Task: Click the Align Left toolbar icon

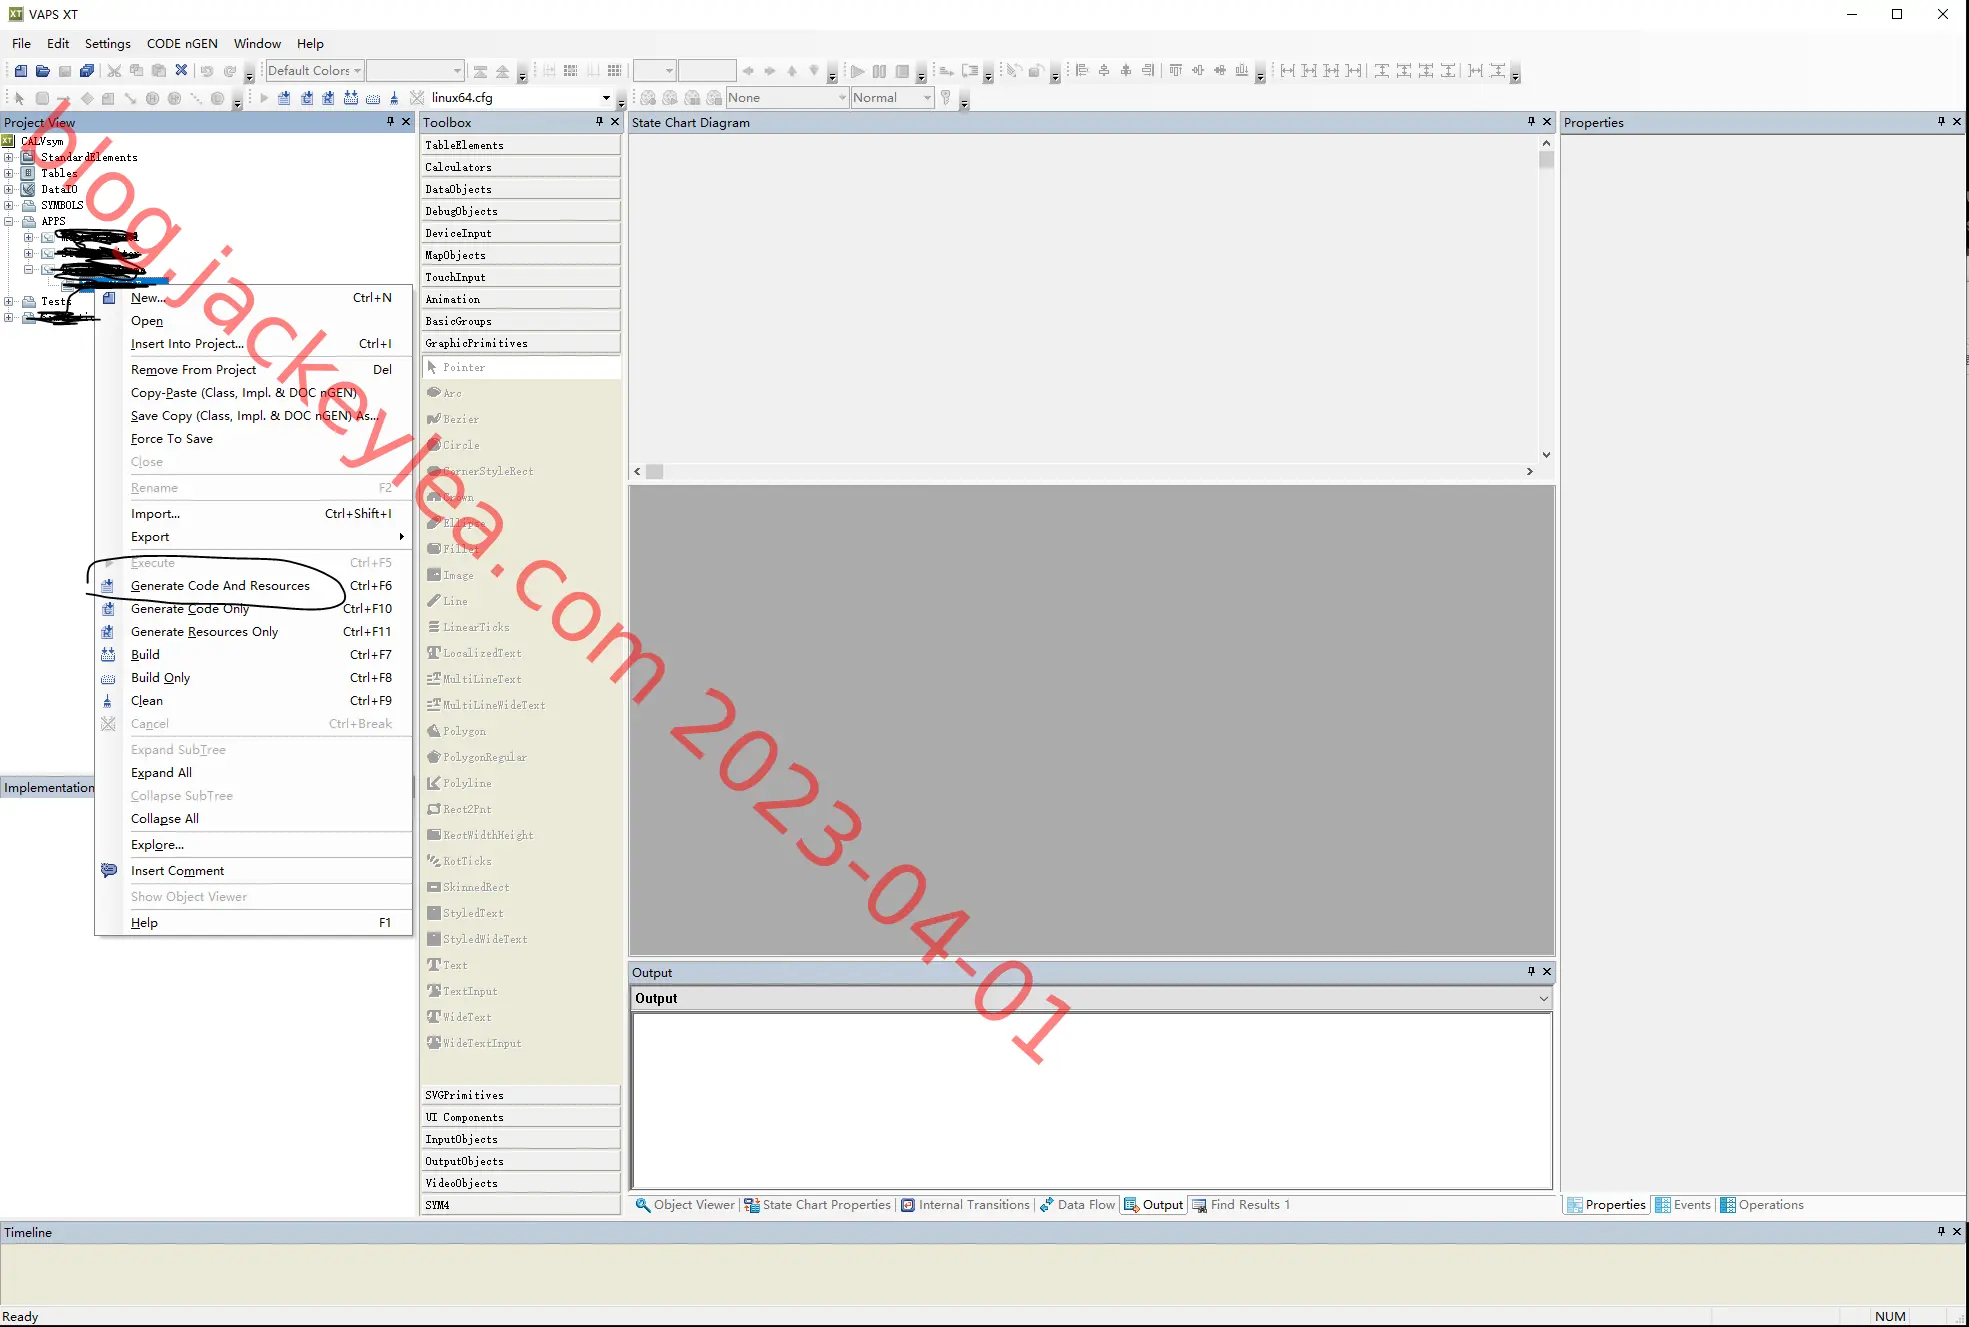Action: pyautogui.click(x=1082, y=71)
